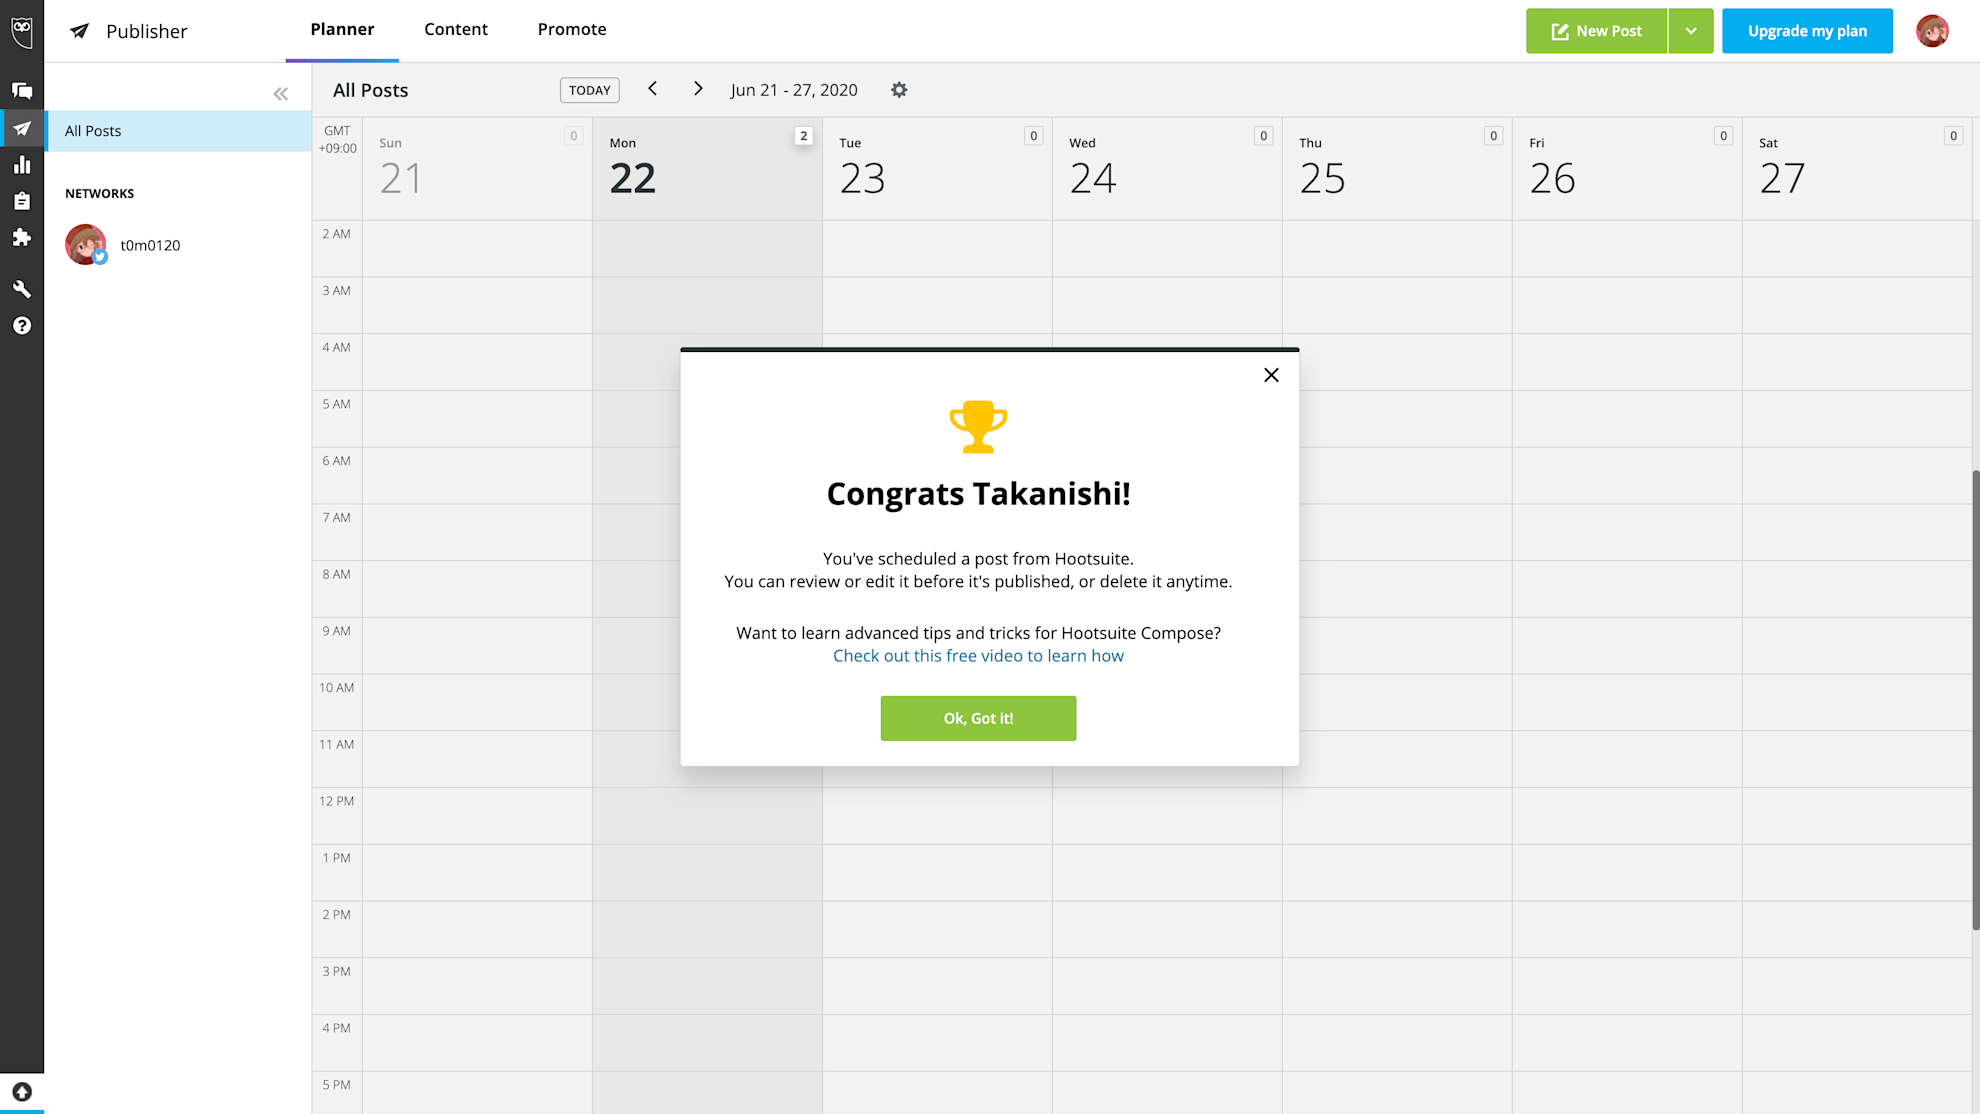Click the Jun 21 - 27, 2020 date range
The height and width of the screenshot is (1114, 1980).
point(794,90)
